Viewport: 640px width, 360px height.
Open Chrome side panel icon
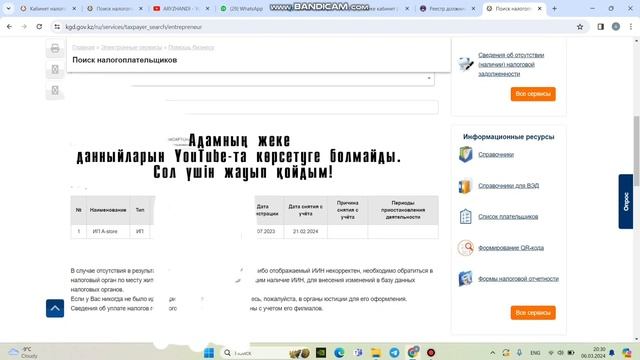(601, 27)
